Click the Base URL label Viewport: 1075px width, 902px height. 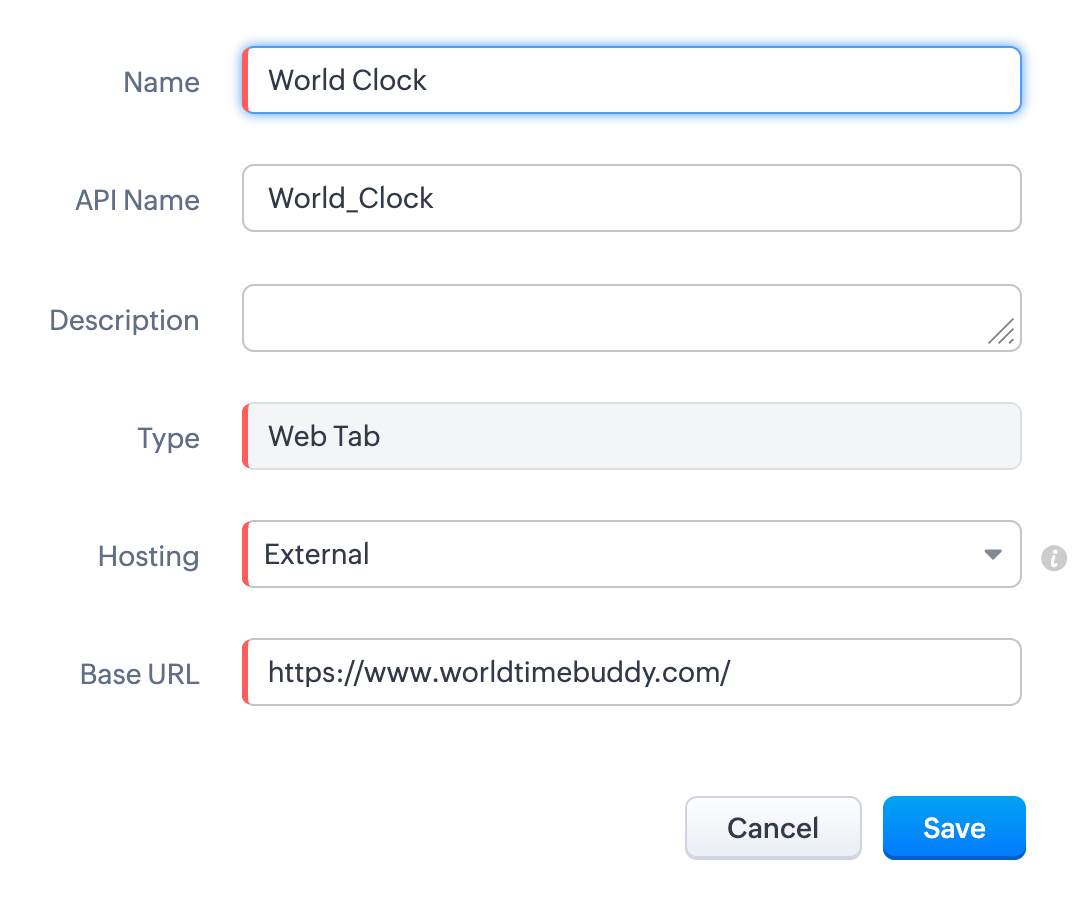(x=139, y=674)
